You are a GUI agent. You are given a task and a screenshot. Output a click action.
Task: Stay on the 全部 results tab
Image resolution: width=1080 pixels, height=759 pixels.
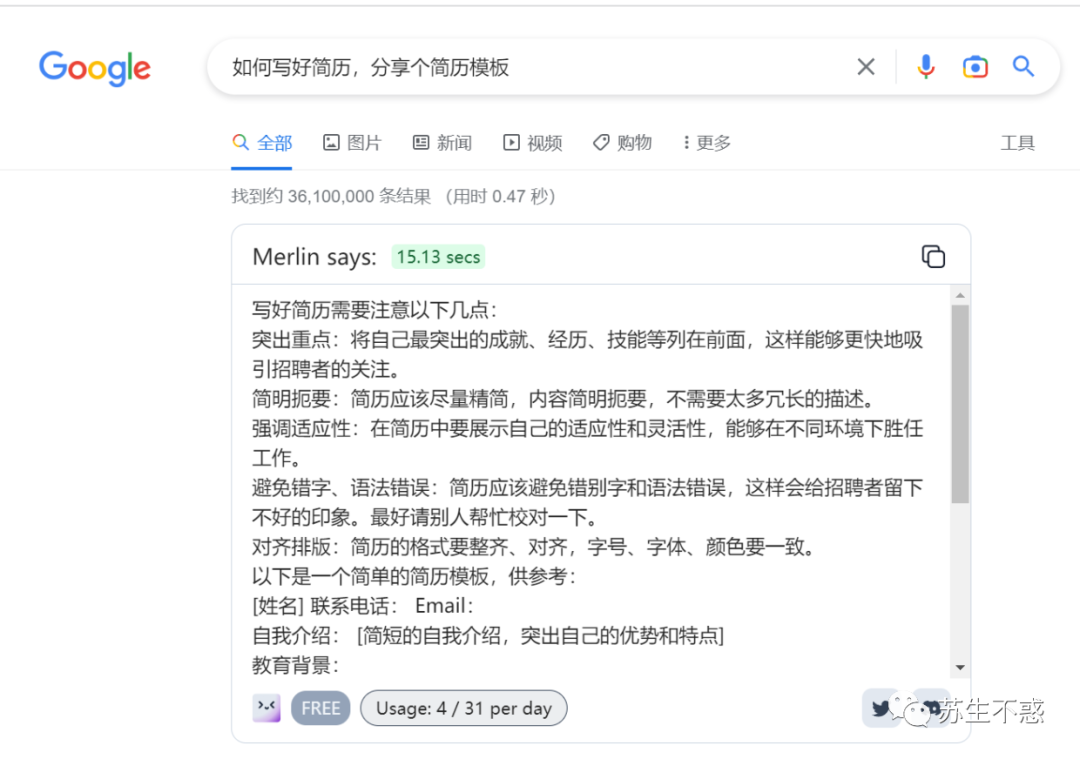pyautogui.click(x=261, y=143)
